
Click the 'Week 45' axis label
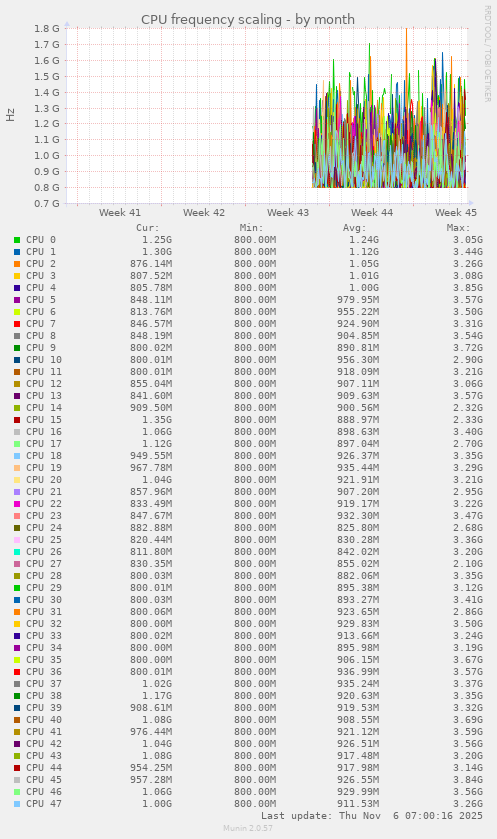pyautogui.click(x=456, y=212)
